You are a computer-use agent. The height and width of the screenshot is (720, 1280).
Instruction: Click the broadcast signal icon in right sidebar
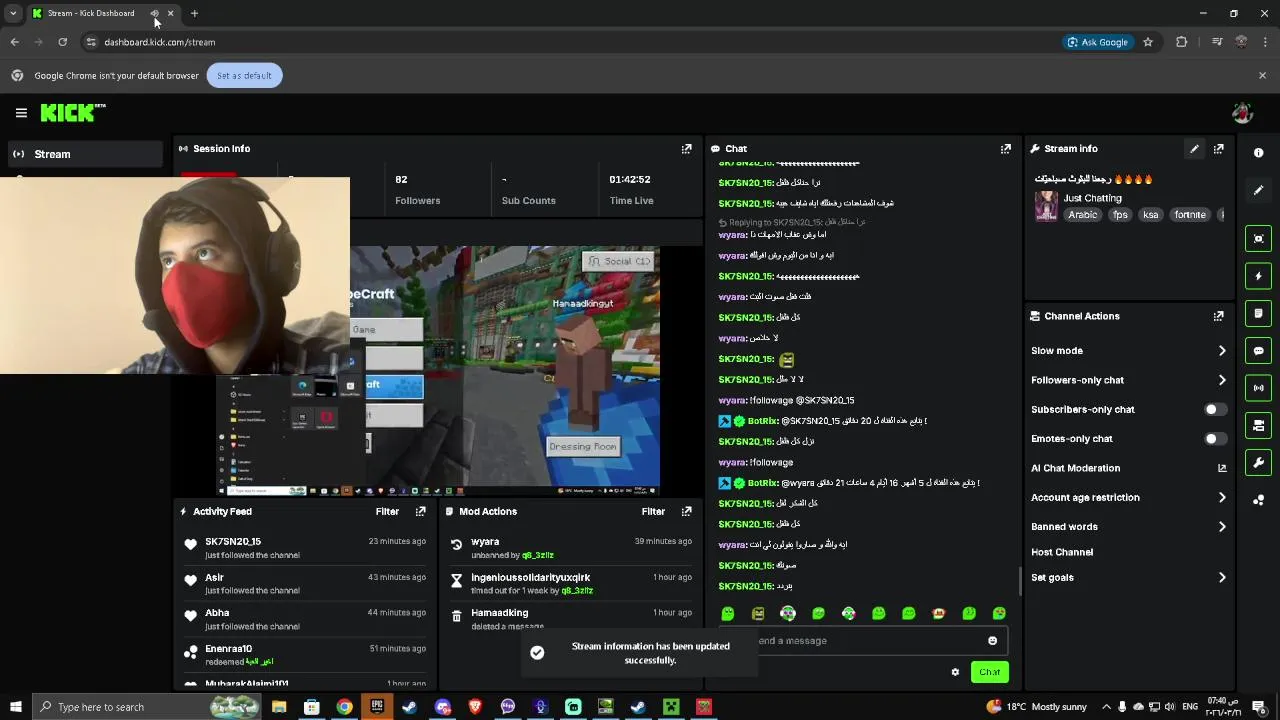click(1258, 388)
